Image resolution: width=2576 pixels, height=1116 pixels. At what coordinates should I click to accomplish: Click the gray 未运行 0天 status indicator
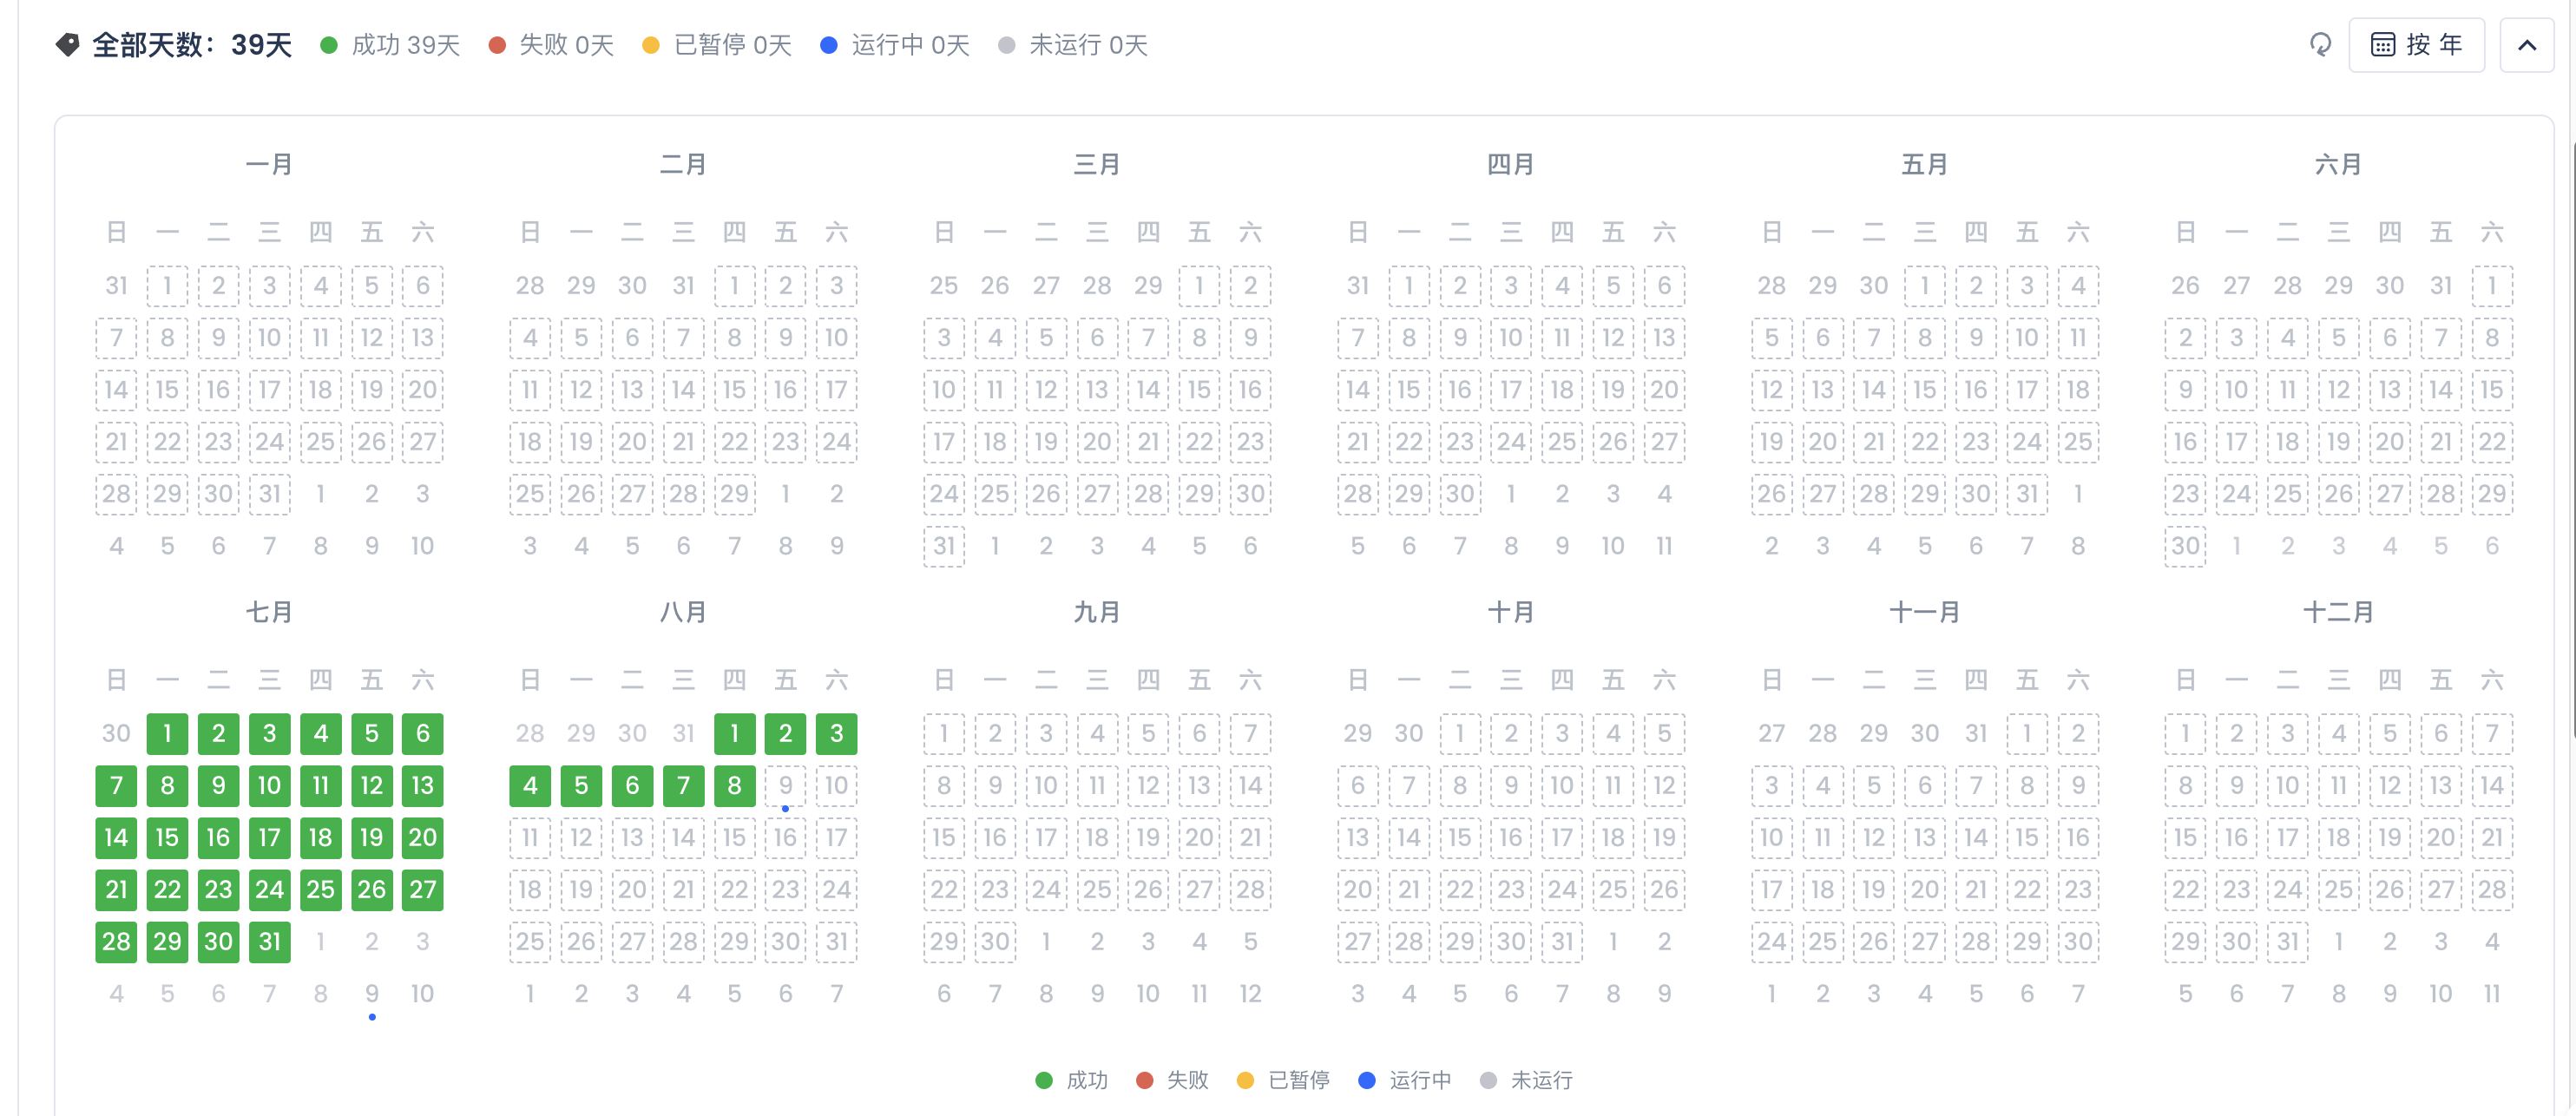tap(1007, 45)
